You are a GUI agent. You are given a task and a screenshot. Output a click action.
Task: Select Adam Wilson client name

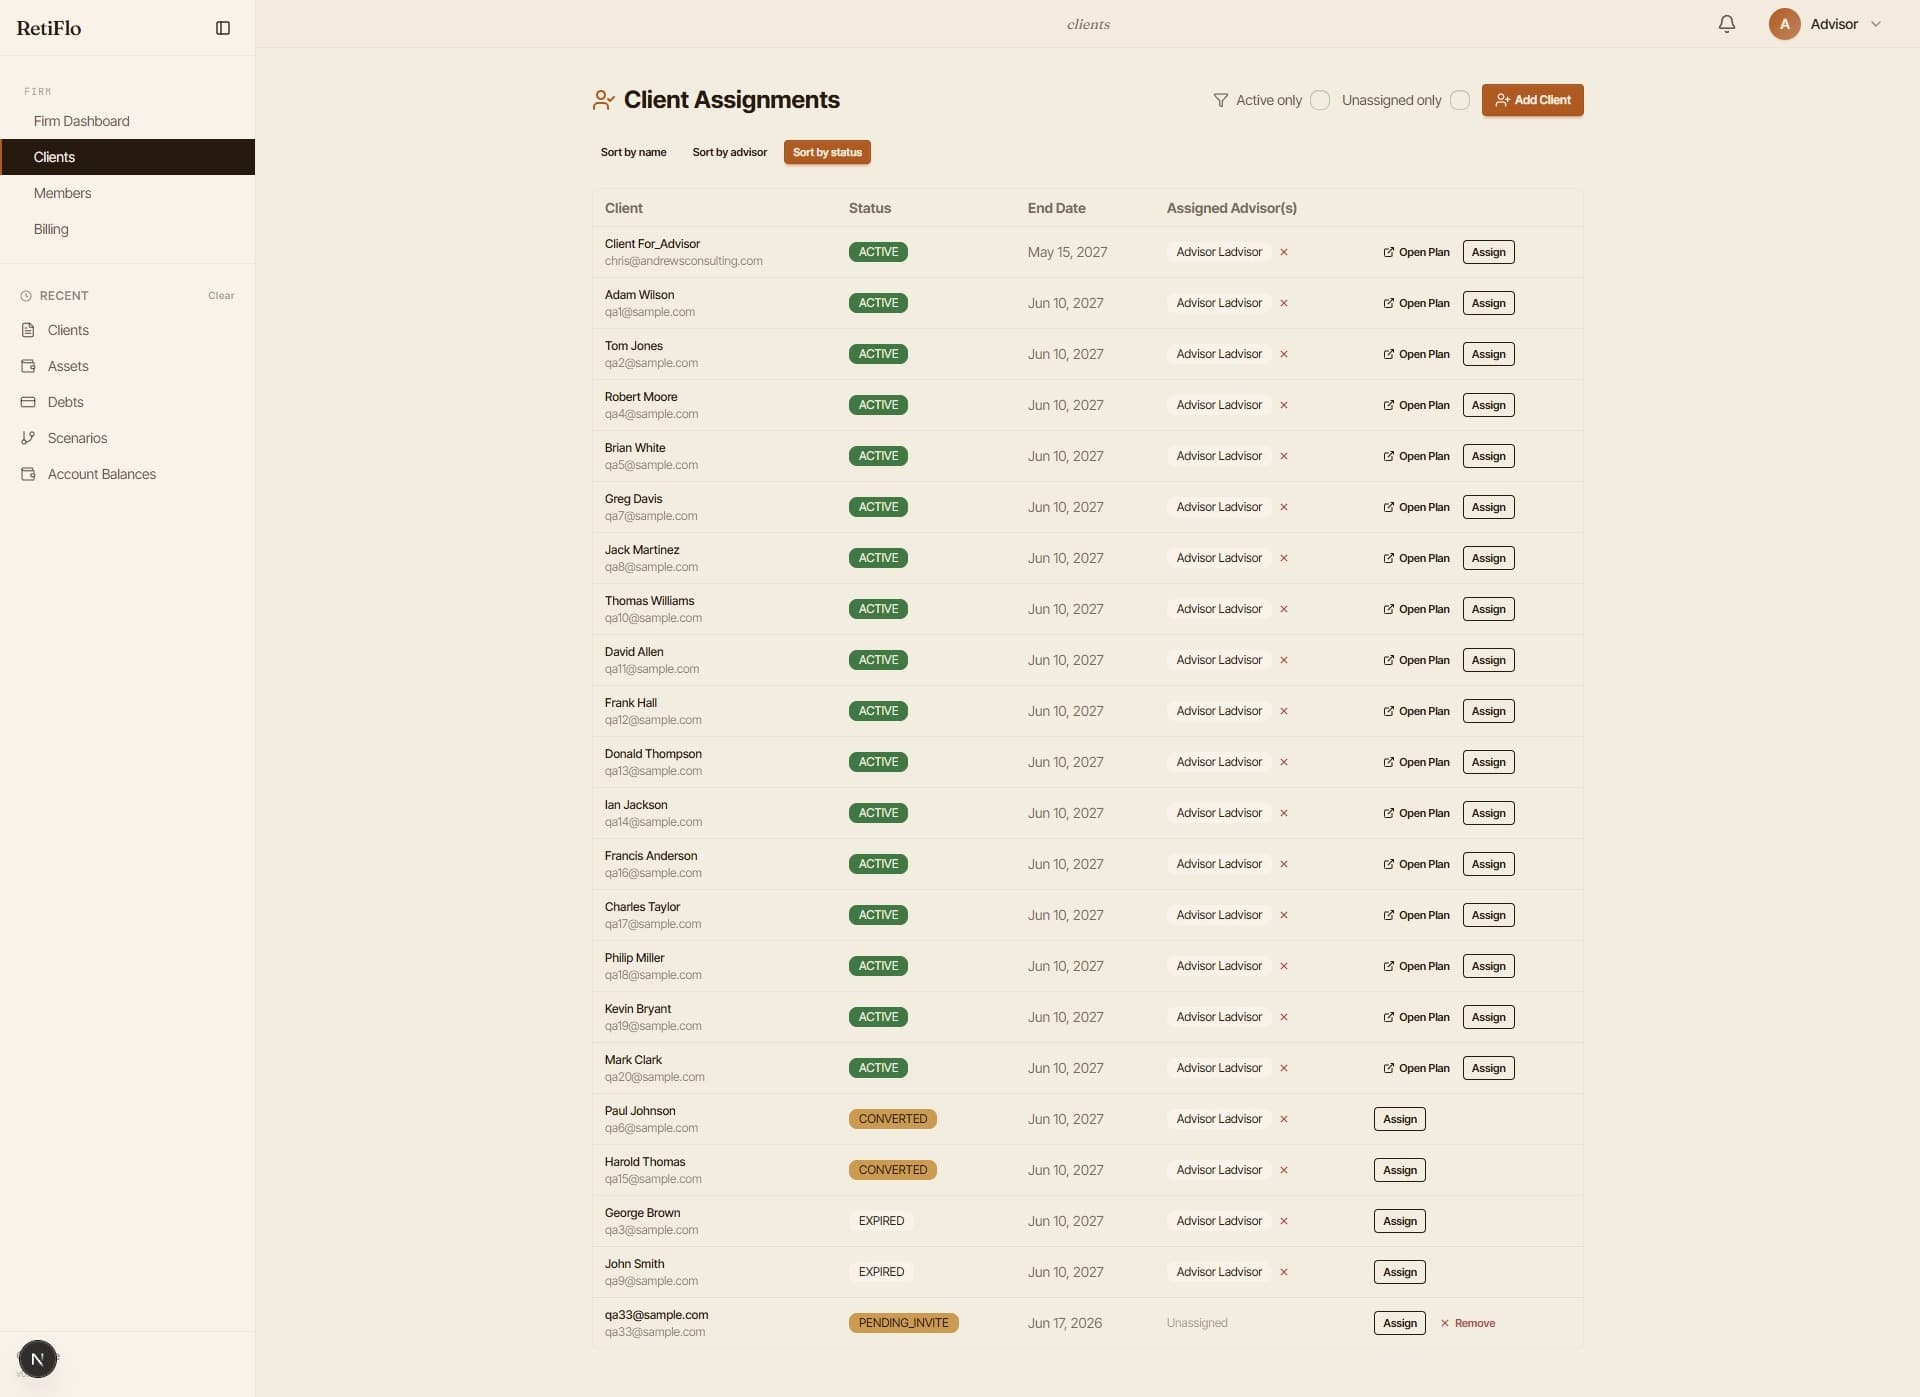coord(639,295)
